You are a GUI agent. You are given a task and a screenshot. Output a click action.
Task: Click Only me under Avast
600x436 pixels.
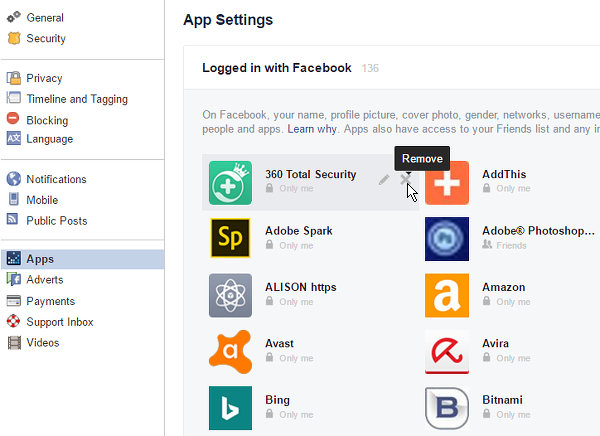coord(290,358)
